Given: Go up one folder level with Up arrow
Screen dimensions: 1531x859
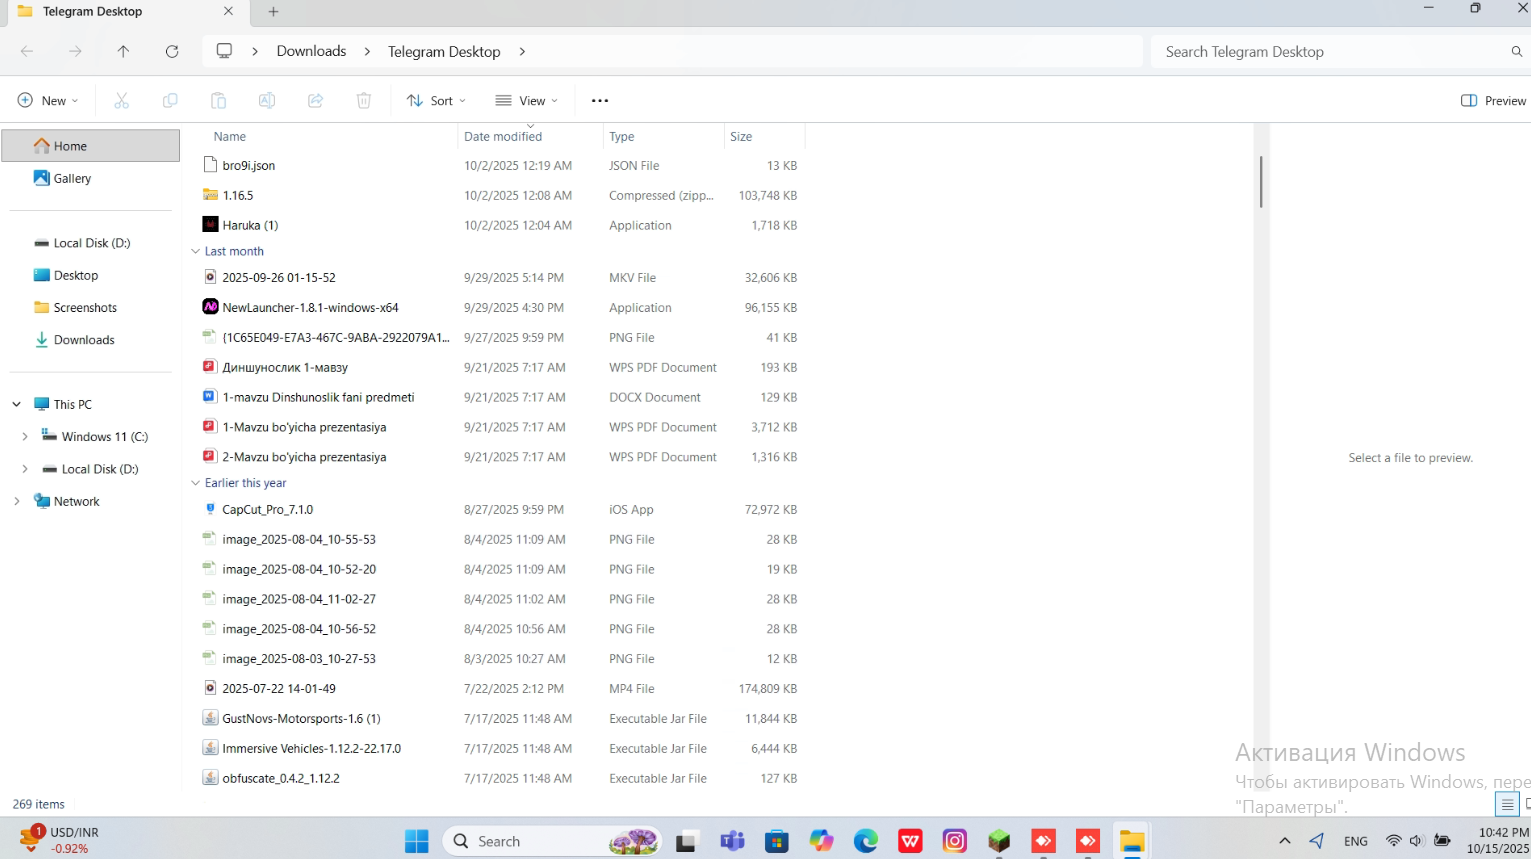Looking at the screenshot, I should (123, 51).
